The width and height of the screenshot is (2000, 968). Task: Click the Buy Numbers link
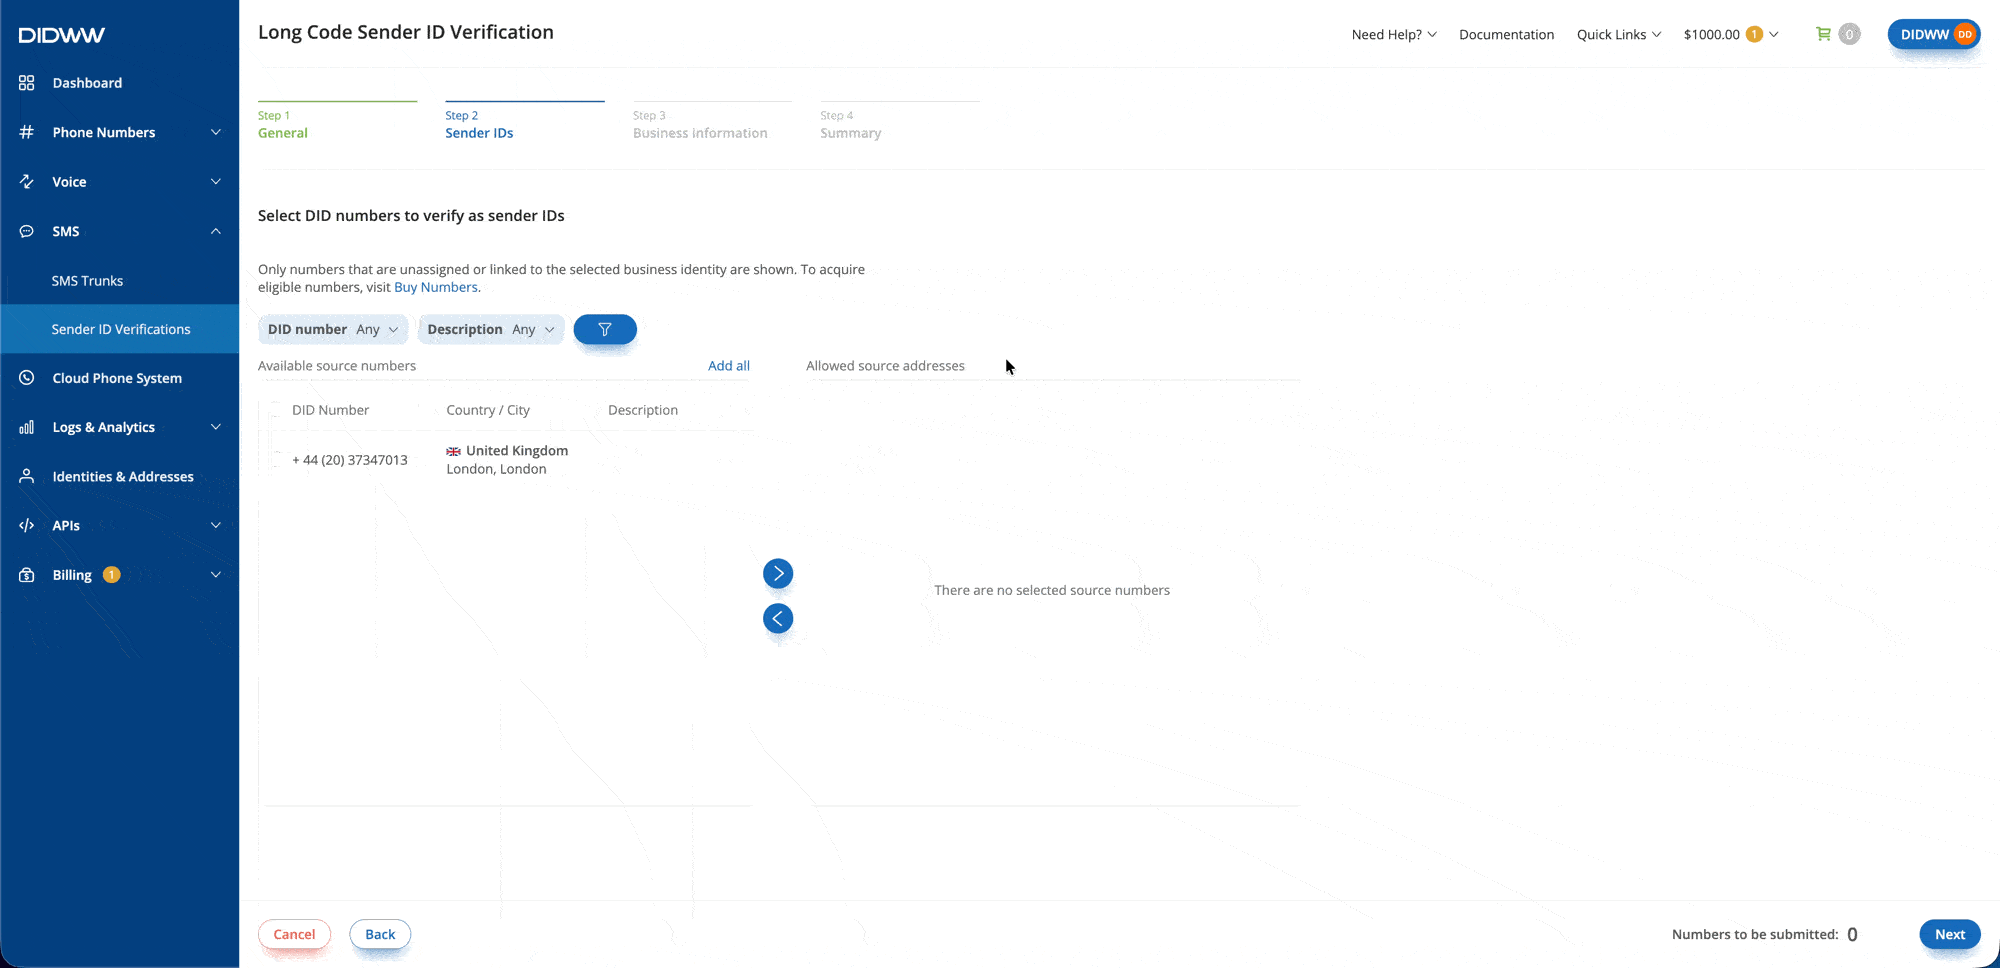(x=436, y=287)
